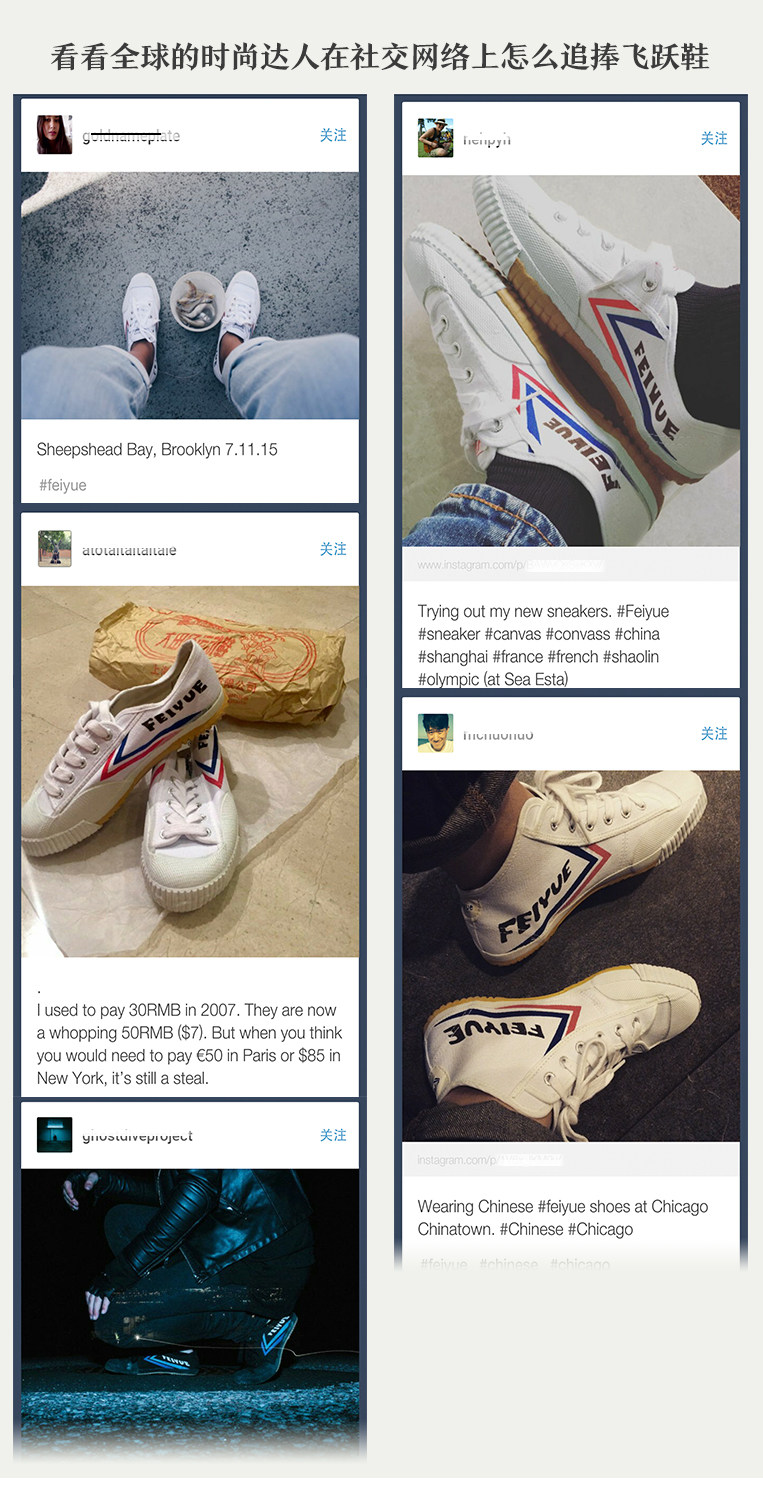This screenshot has width=763, height=1493.
Task: Open the photo of white shoes with the bowl
Action: click(x=190, y=295)
